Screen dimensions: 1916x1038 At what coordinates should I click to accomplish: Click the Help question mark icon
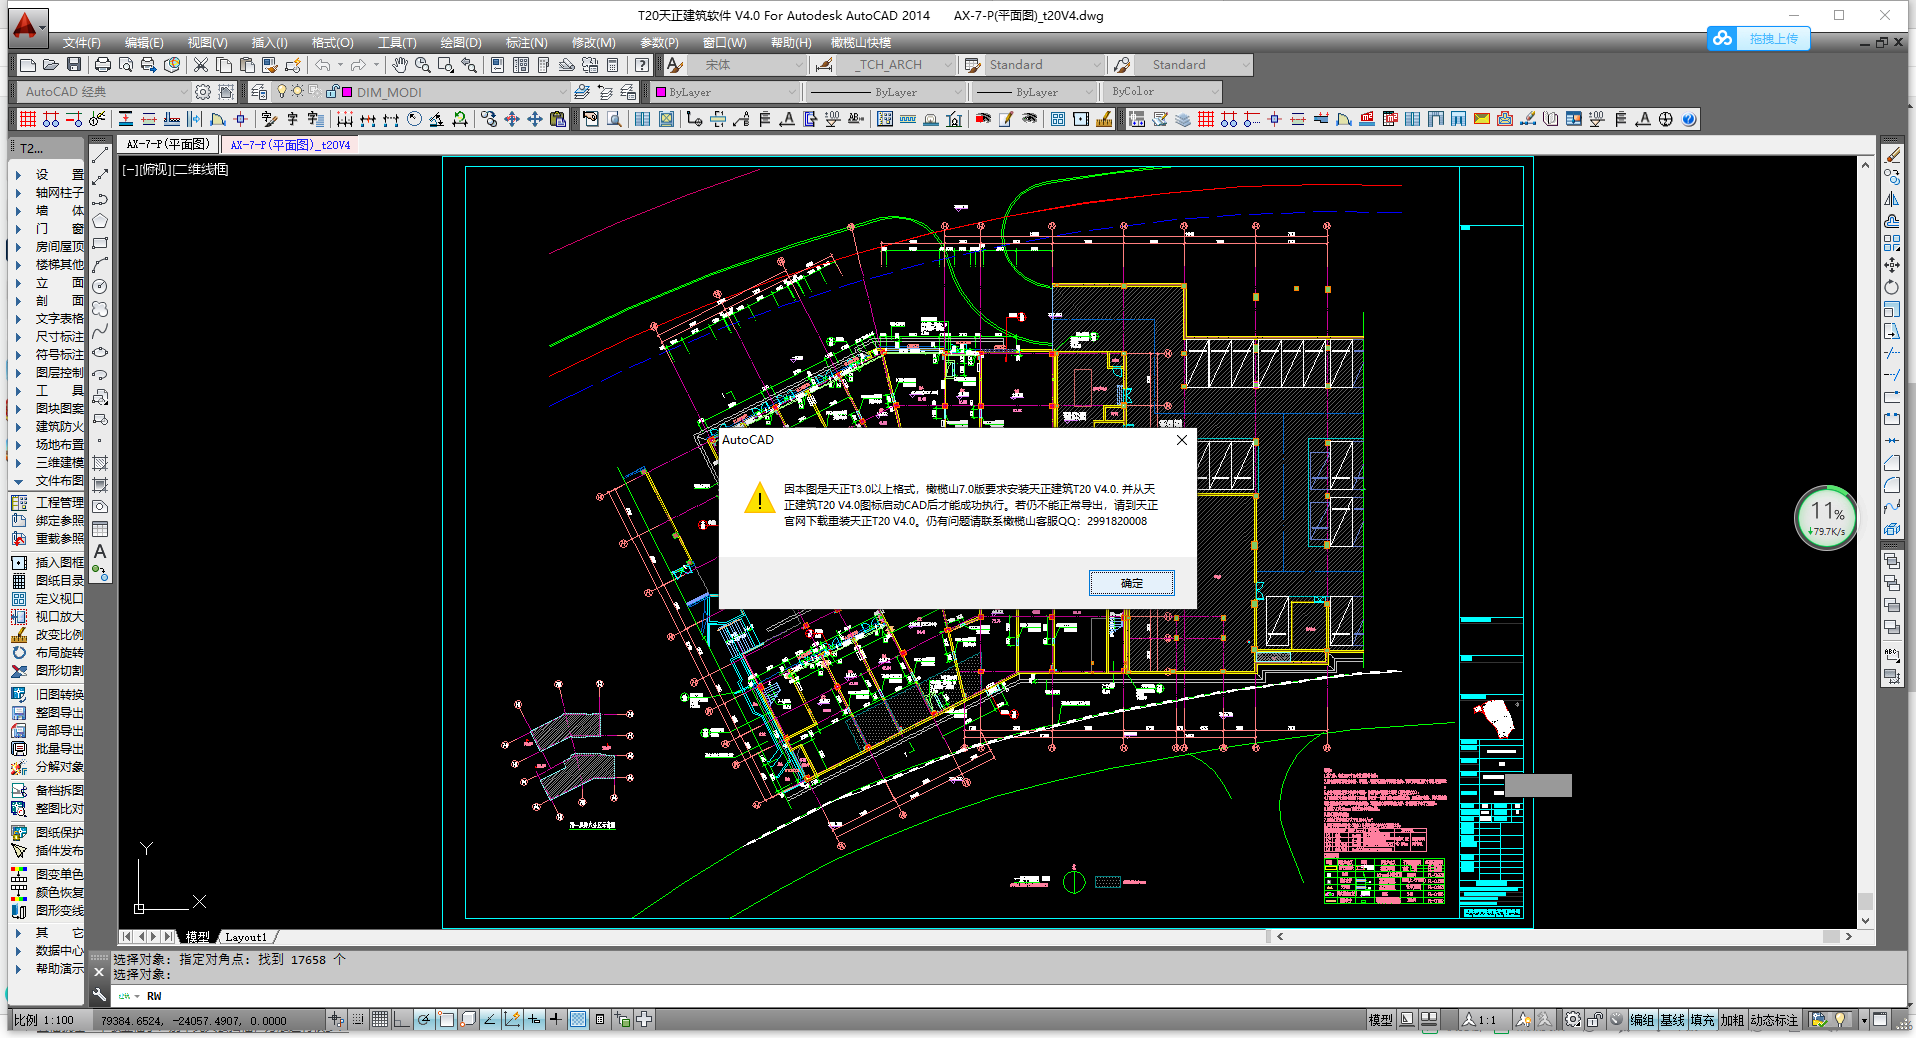[x=642, y=65]
